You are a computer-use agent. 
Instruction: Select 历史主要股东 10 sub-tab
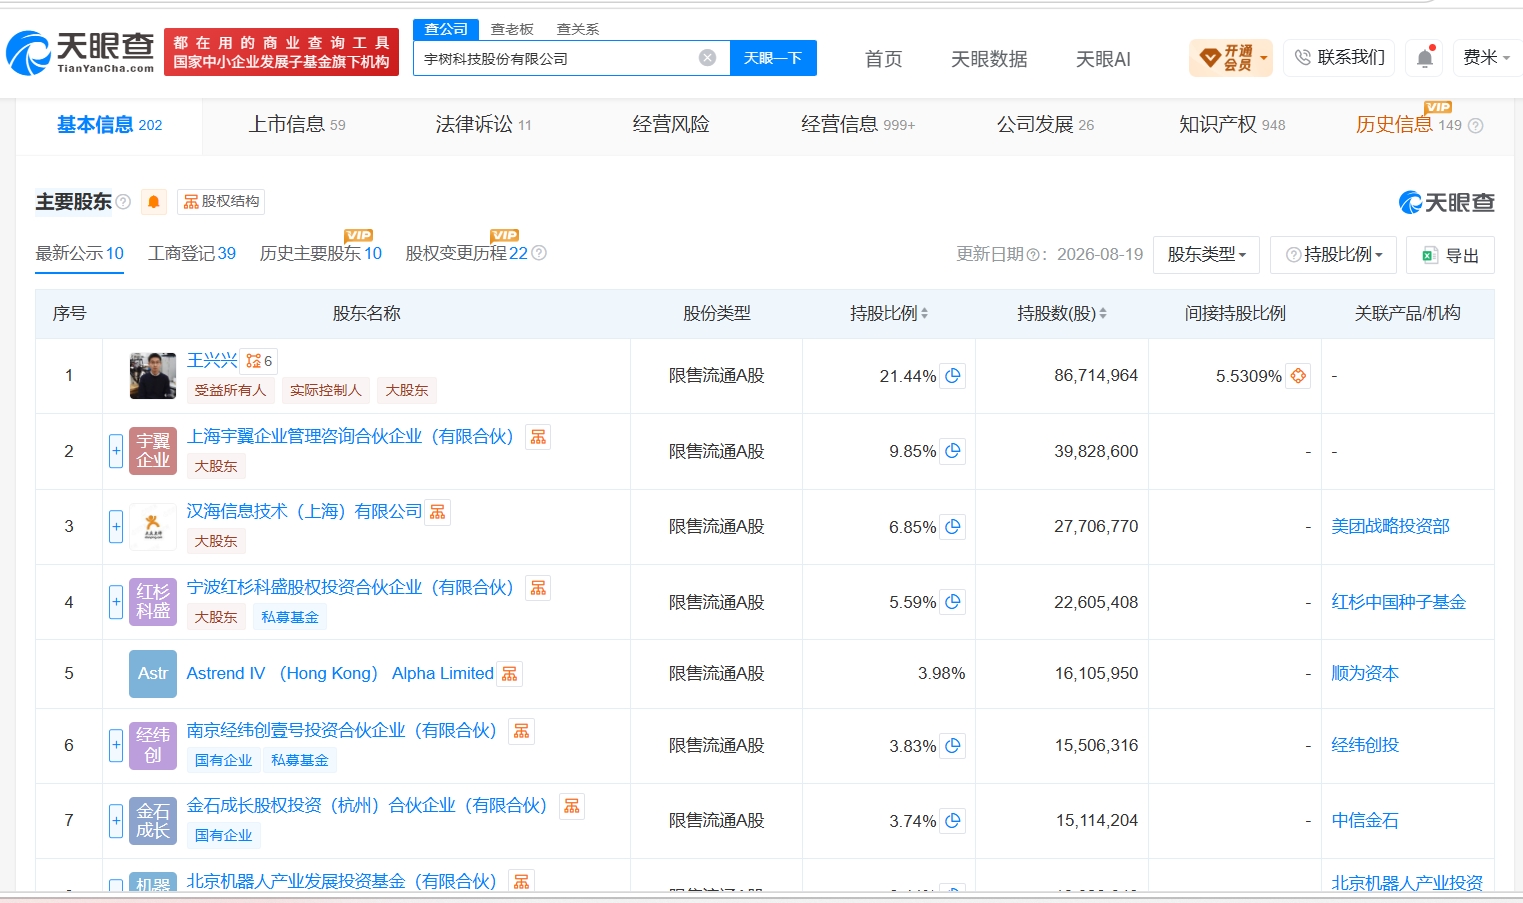(320, 254)
